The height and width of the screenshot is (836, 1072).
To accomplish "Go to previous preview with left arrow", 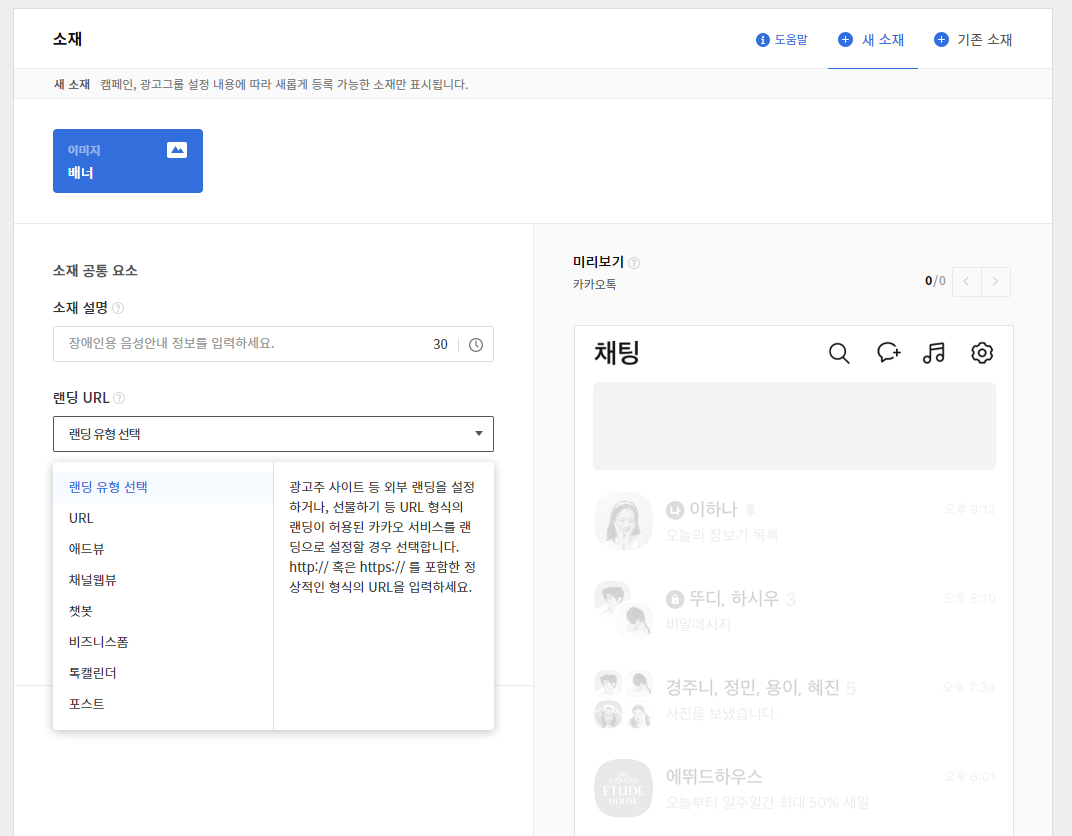I will tap(967, 282).
